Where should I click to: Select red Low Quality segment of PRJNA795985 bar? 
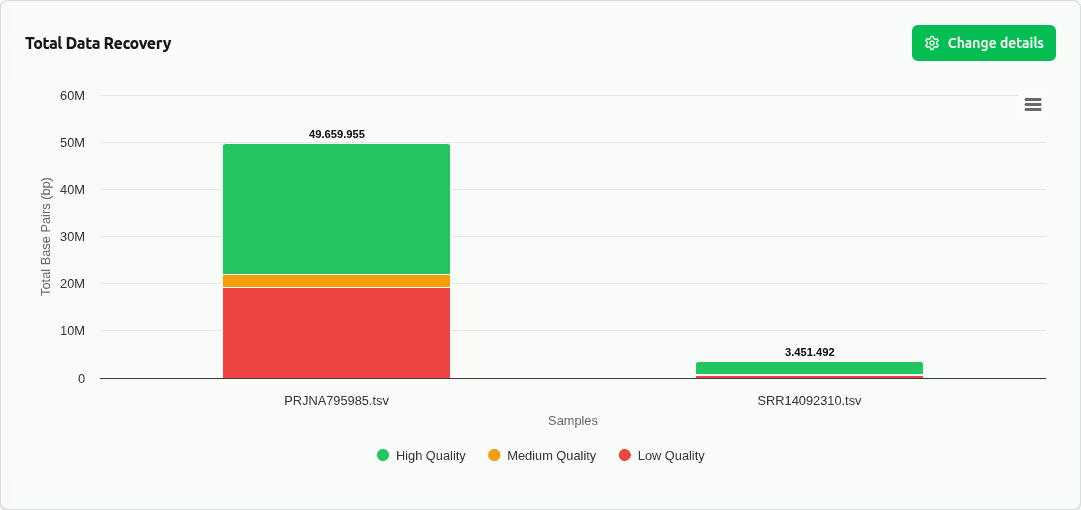pos(336,333)
